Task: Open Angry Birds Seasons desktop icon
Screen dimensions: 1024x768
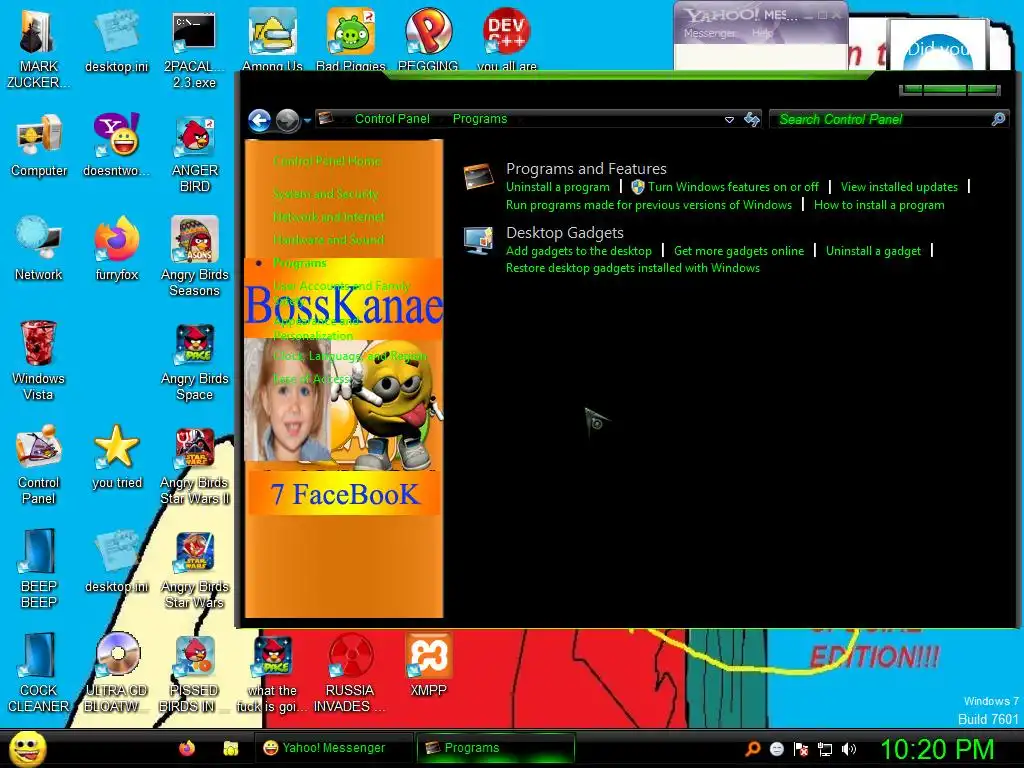Action: (194, 256)
